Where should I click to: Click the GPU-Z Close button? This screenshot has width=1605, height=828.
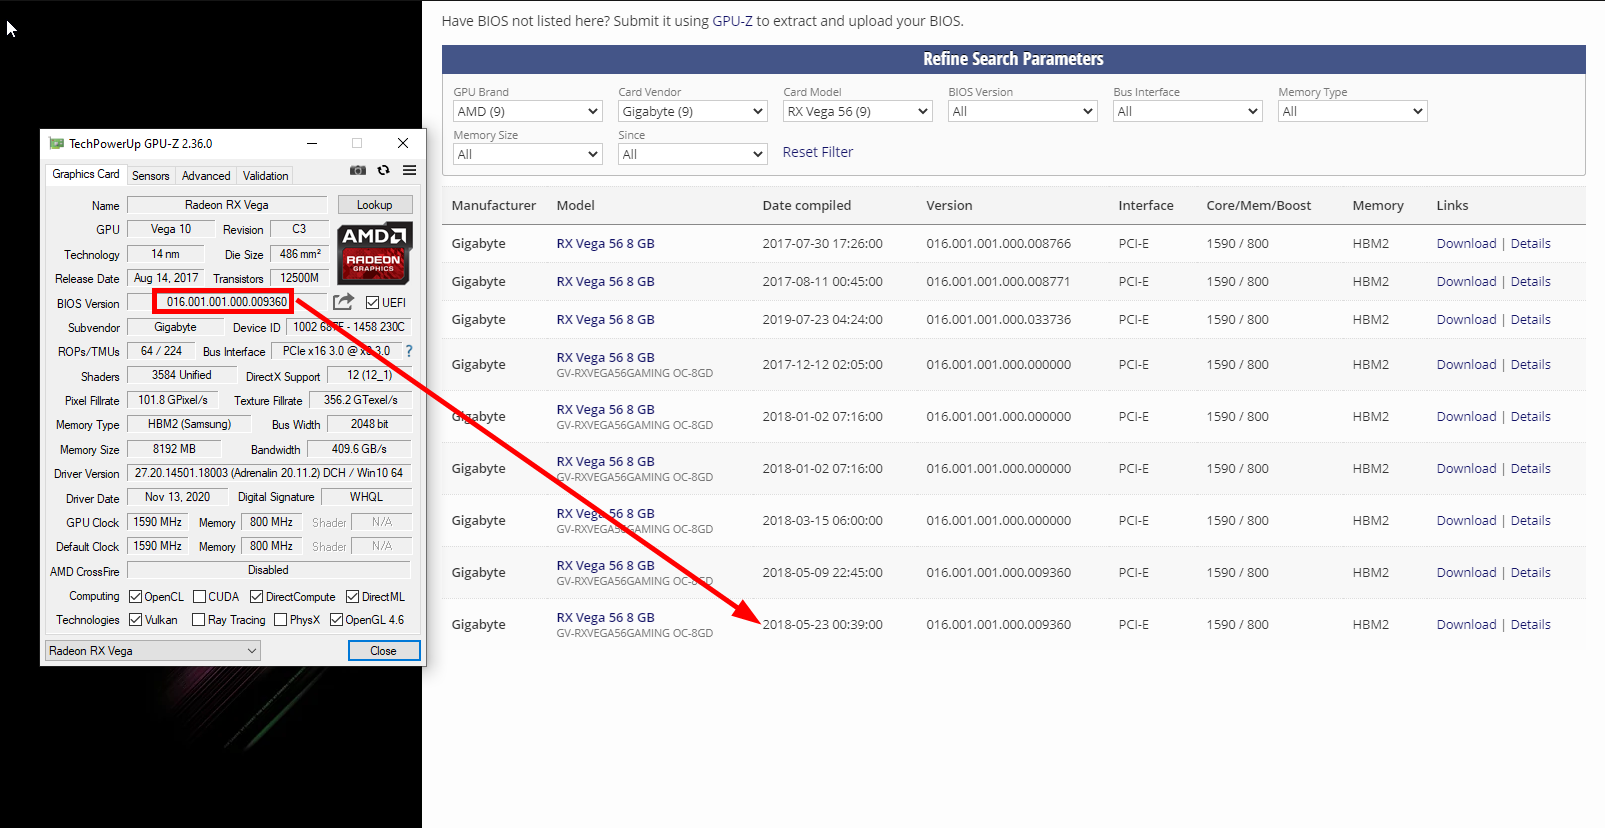pyautogui.click(x=384, y=650)
